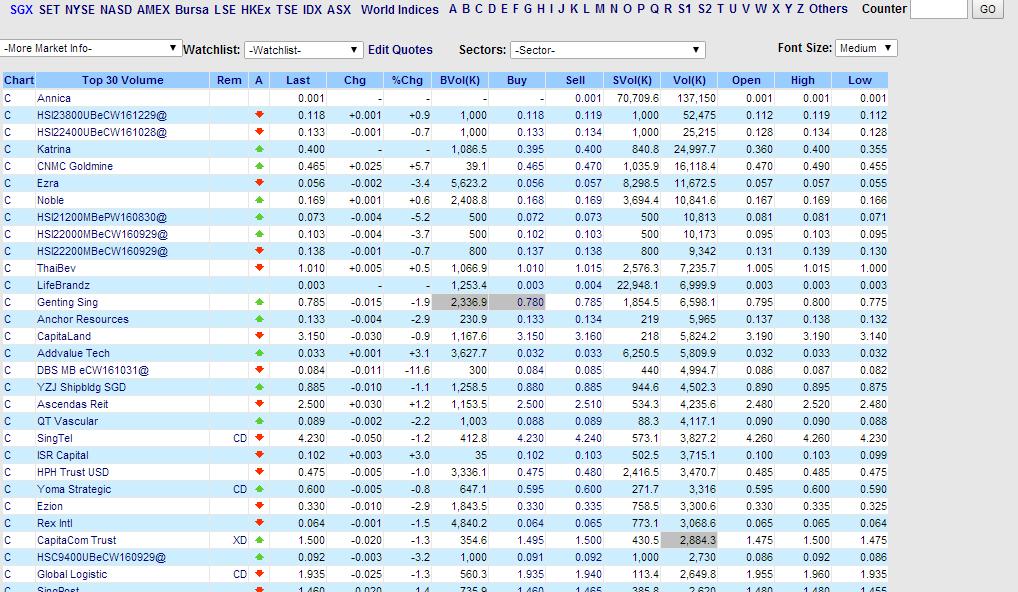Click red arrow in SingTel row

tap(259, 438)
